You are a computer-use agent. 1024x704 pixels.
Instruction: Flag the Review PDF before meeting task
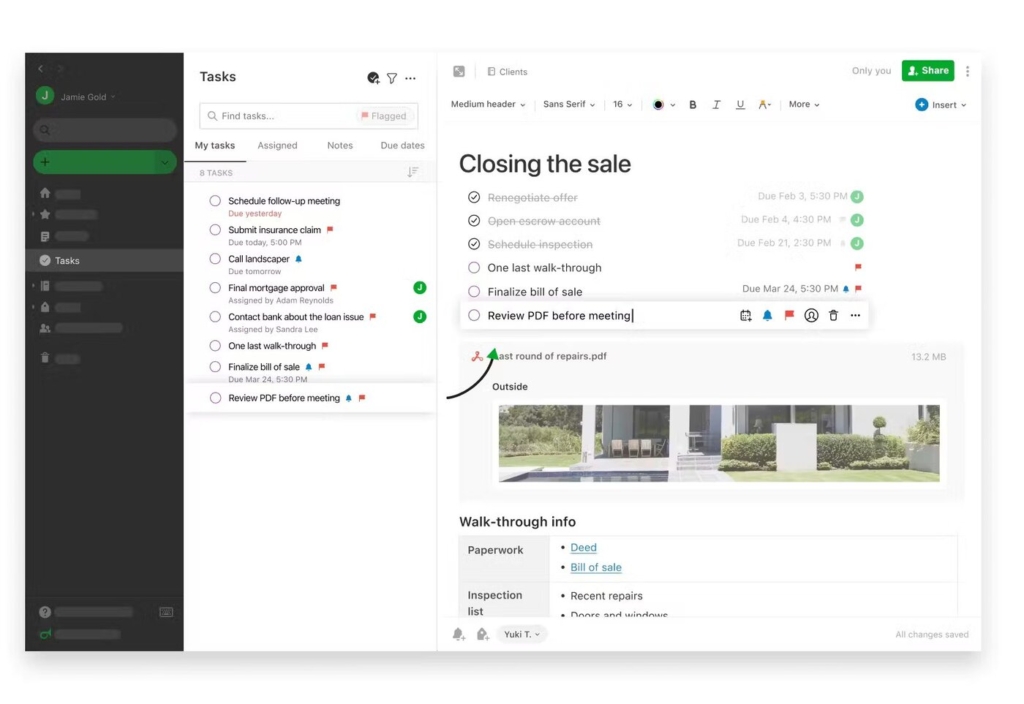pyautogui.click(x=789, y=315)
